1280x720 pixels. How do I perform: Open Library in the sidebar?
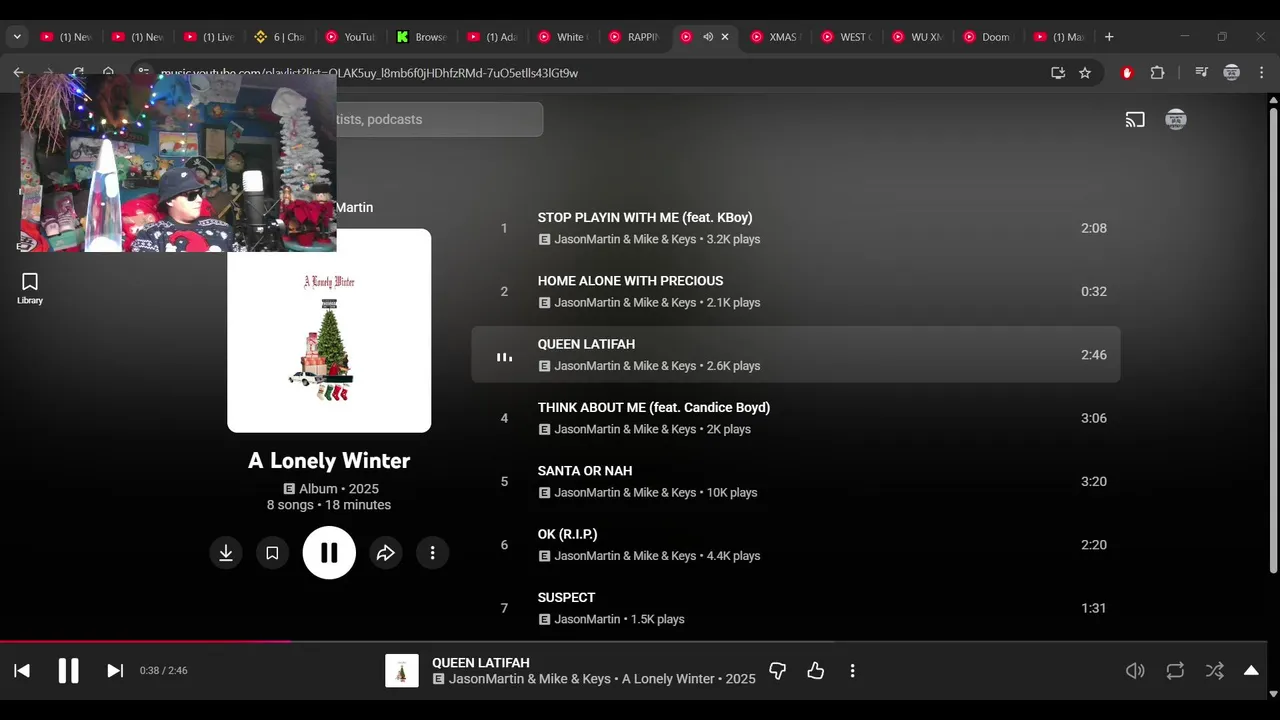point(30,289)
